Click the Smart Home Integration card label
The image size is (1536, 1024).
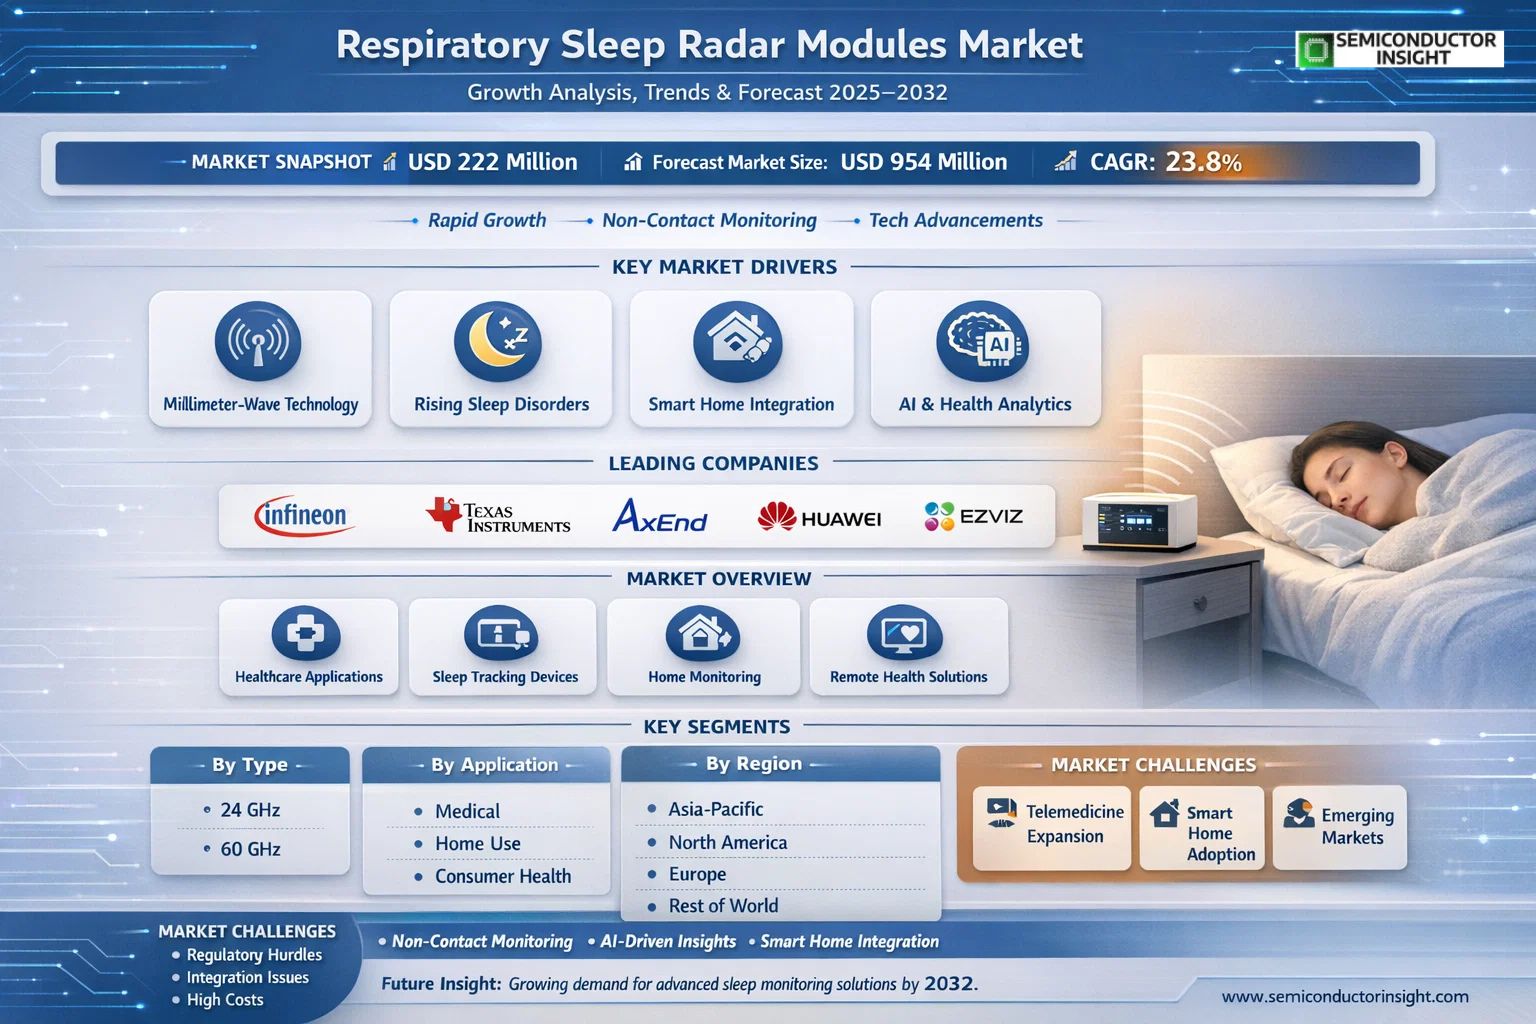741,404
